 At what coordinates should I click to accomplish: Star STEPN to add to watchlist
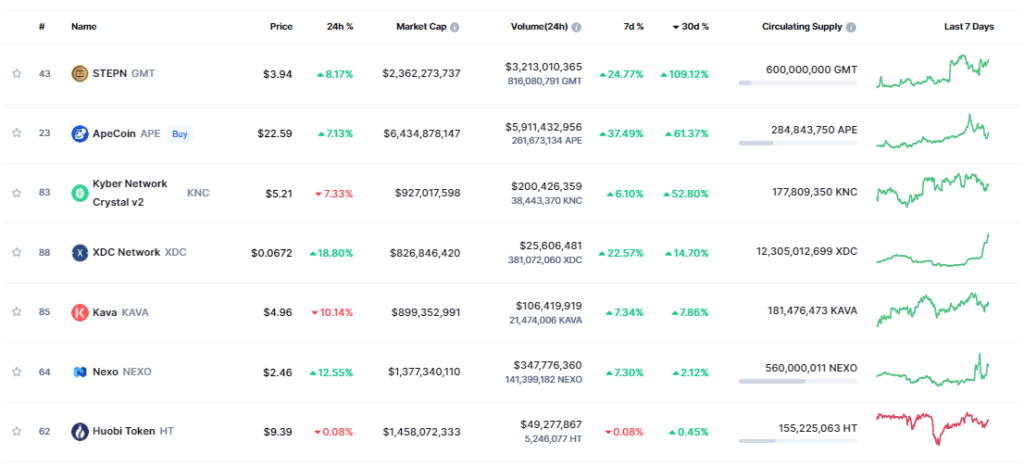(17, 73)
